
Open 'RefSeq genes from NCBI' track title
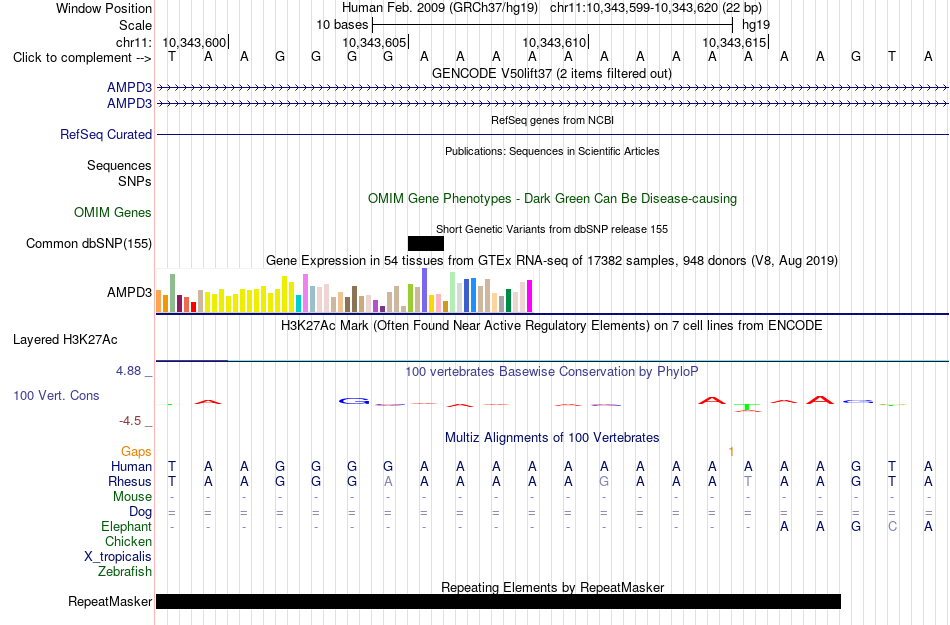click(552, 120)
